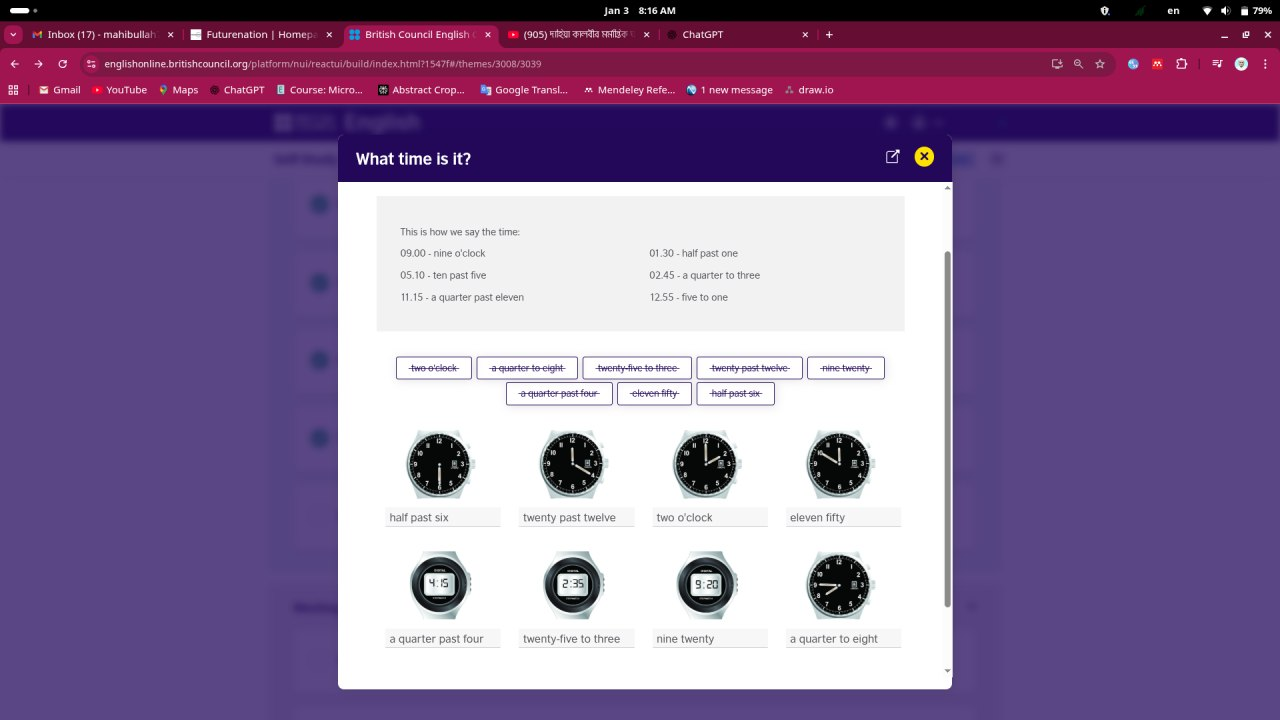Click the 'half past six' answer field
1280x720 pixels.
pyautogui.click(x=442, y=518)
